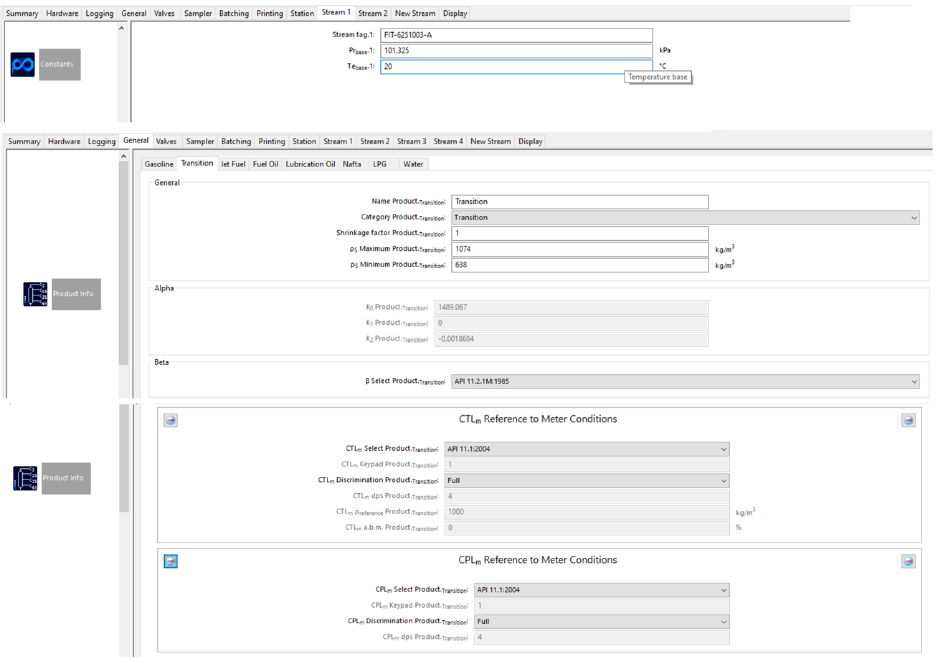This screenshot has height=659, width=939.
Task: Select Jet Fuel product tab
Action: [x=233, y=164]
